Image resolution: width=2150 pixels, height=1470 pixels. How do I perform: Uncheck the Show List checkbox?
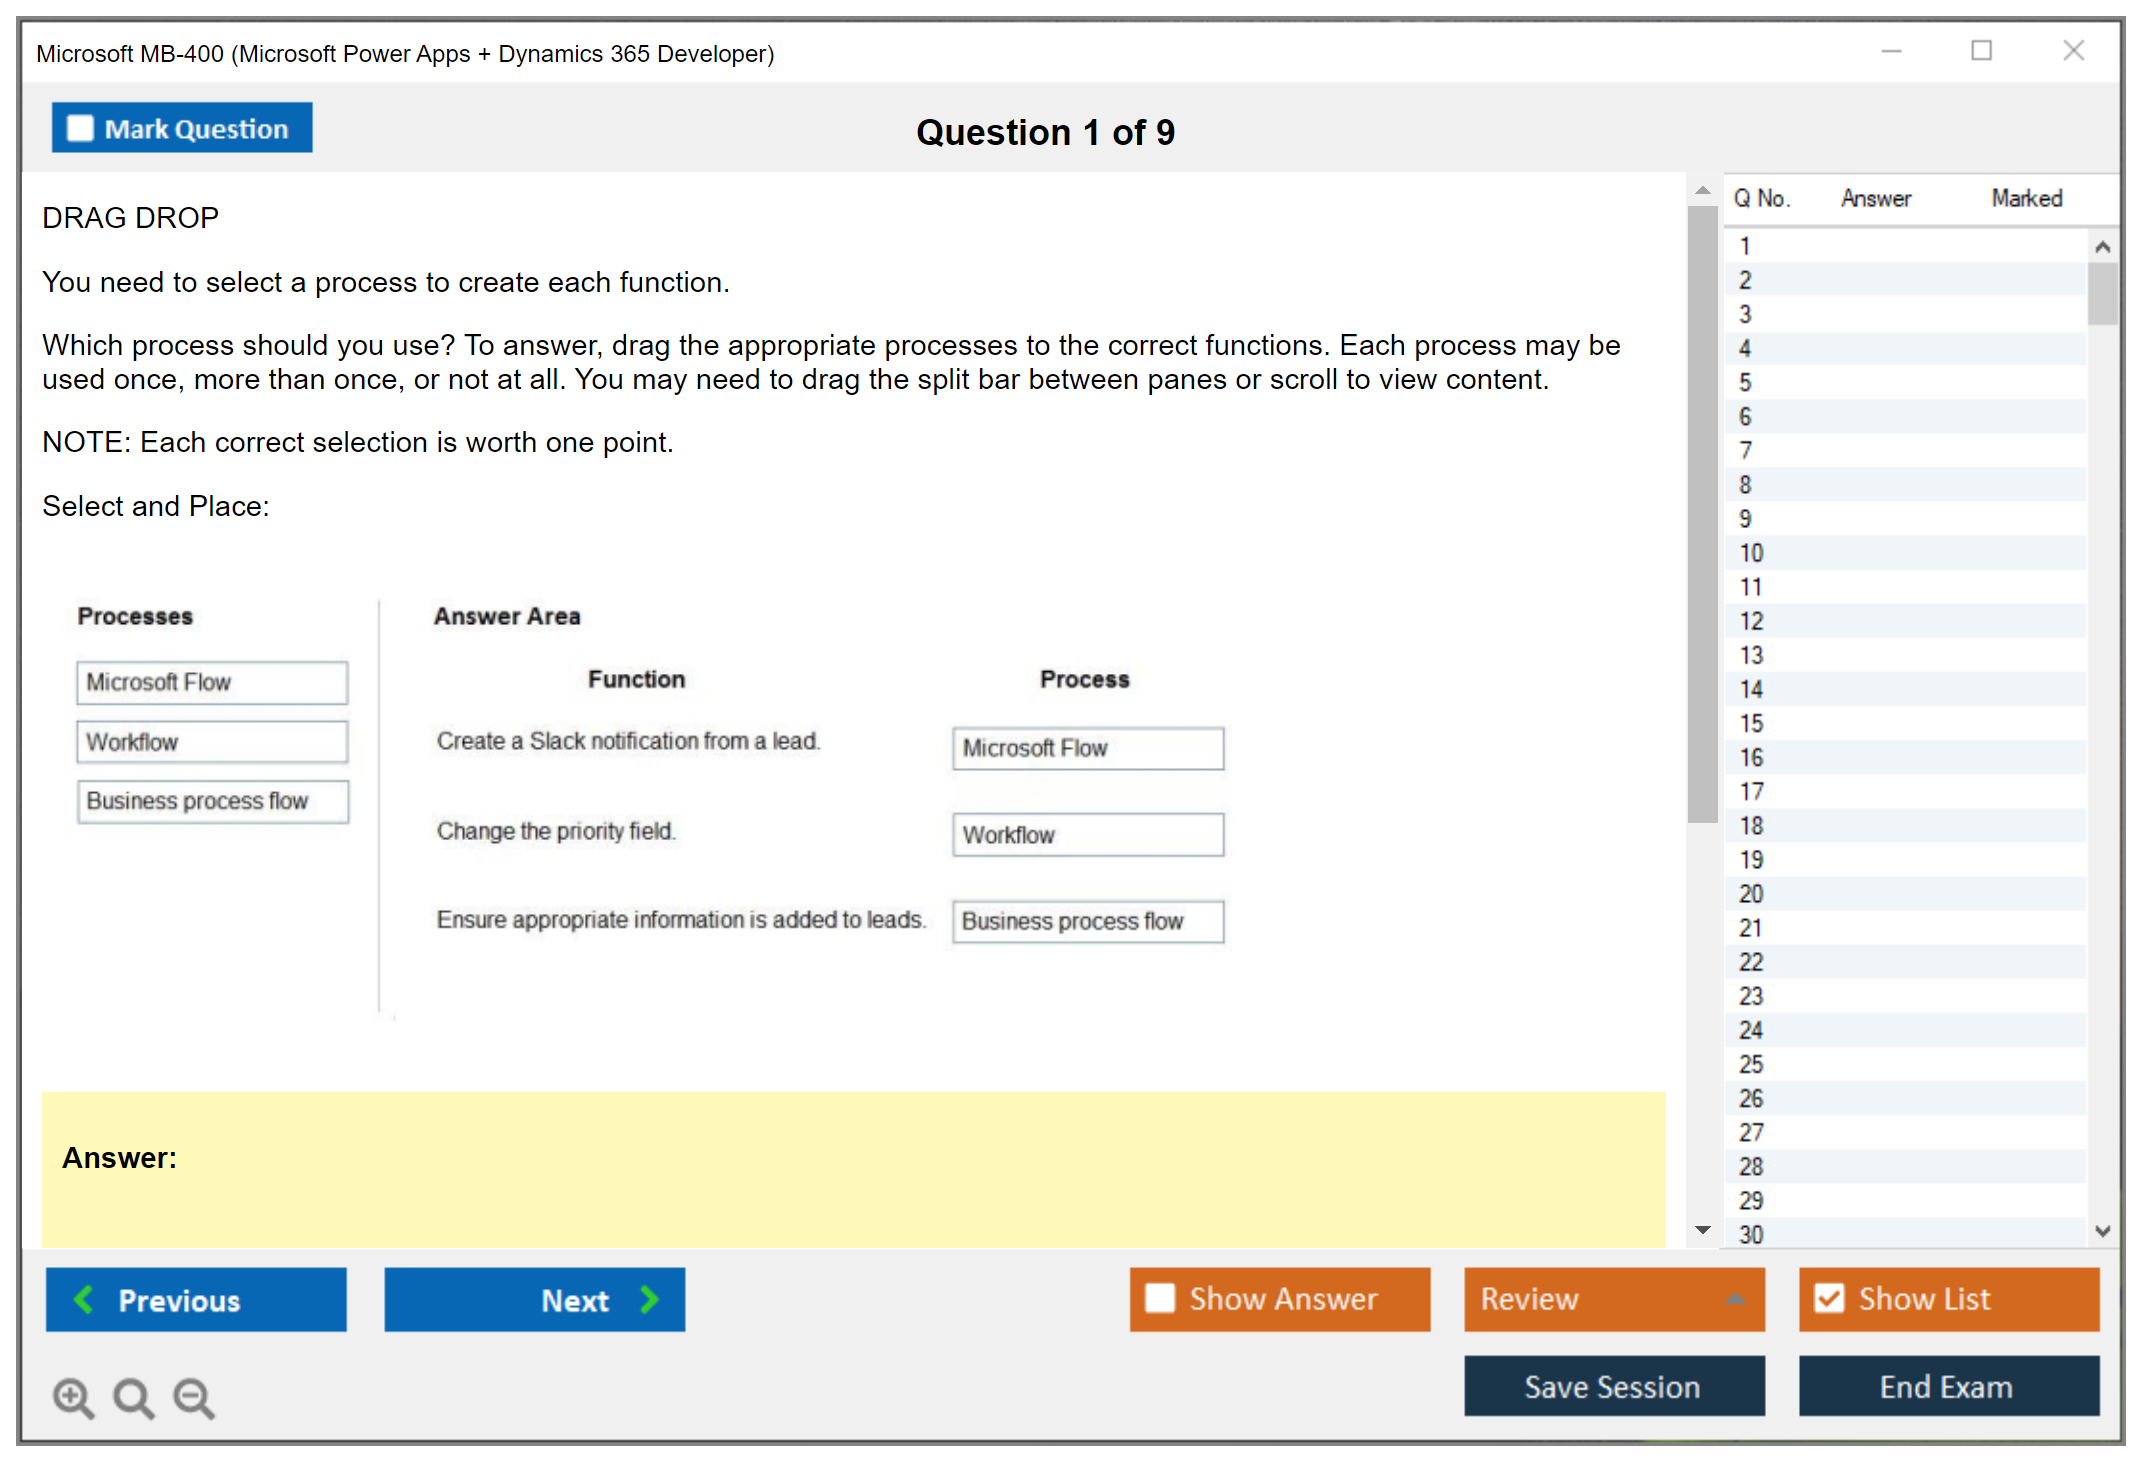point(1829,1298)
